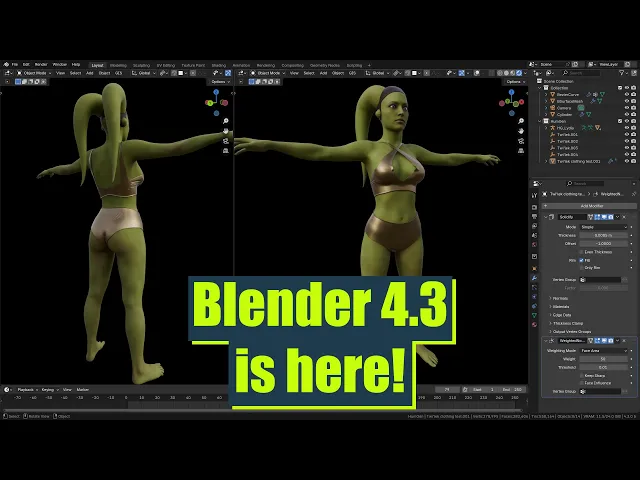Image resolution: width=640 pixels, height=480 pixels.
Task: Expand the Thickness Clamp subpanel
Action: 567,323
